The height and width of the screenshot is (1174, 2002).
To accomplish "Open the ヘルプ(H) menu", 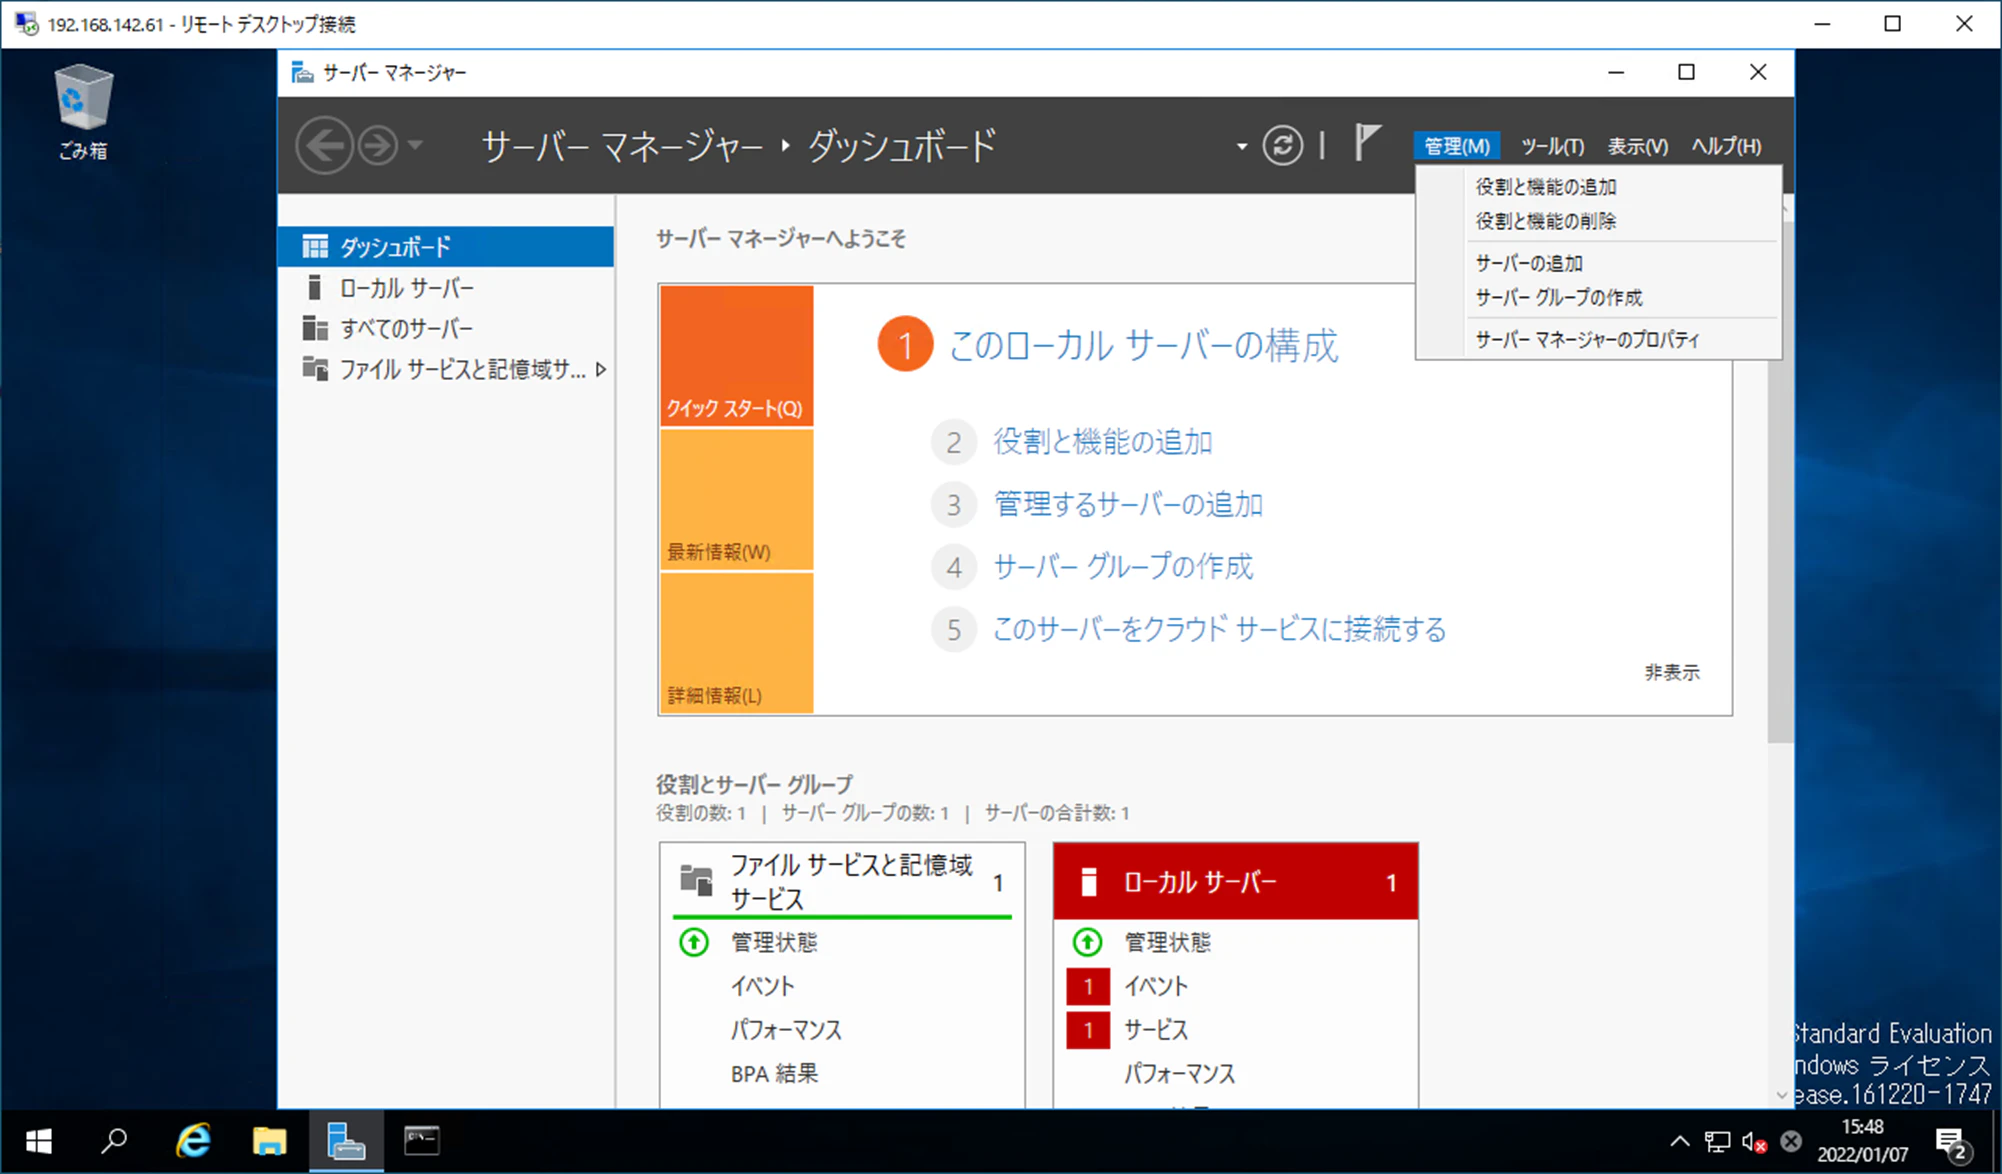I will click(x=1726, y=146).
